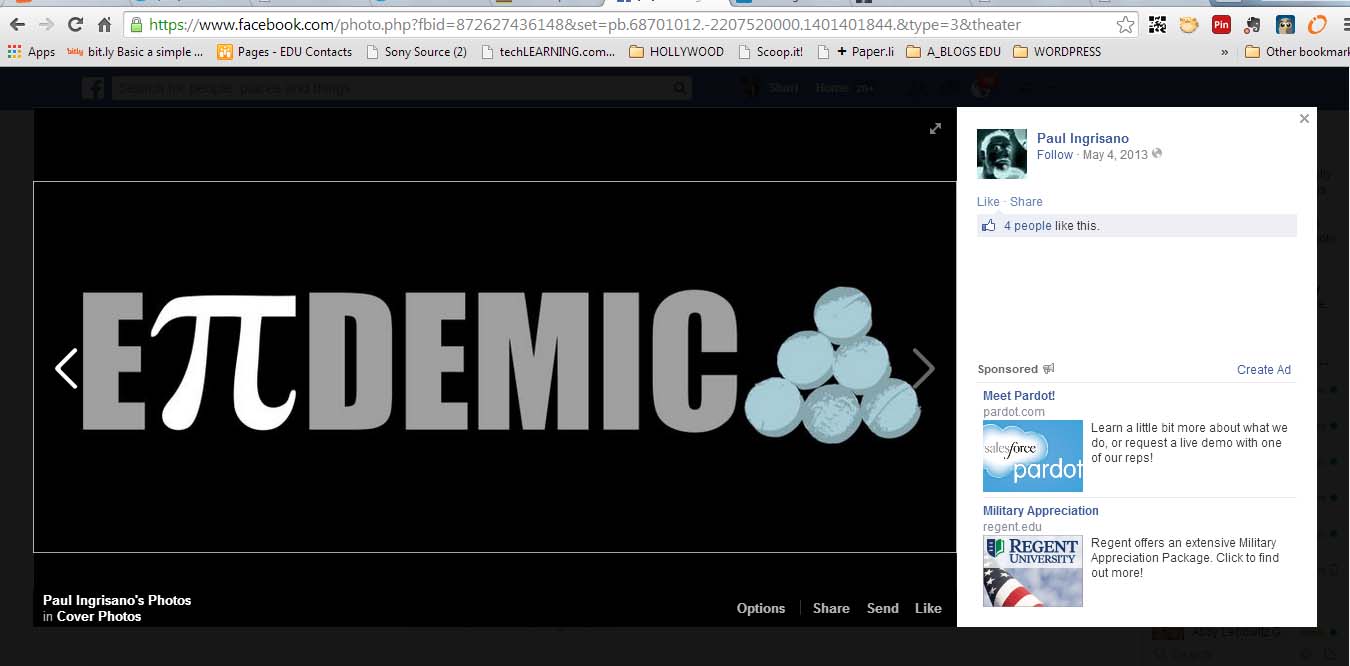
Task: Click the Create Ad link
Action: (x=1263, y=369)
